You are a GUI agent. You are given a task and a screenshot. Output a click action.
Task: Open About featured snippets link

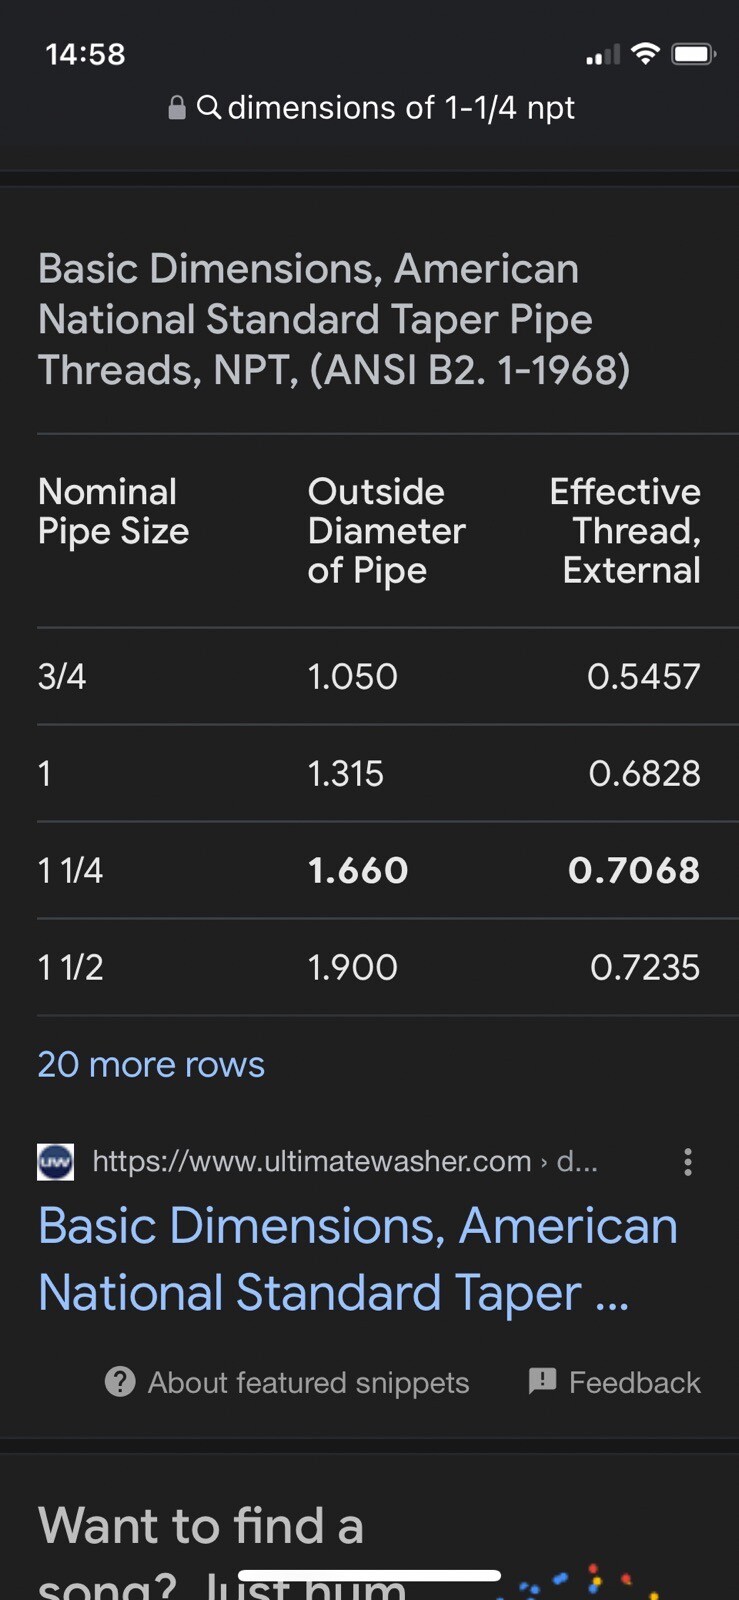tap(308, 1382)
